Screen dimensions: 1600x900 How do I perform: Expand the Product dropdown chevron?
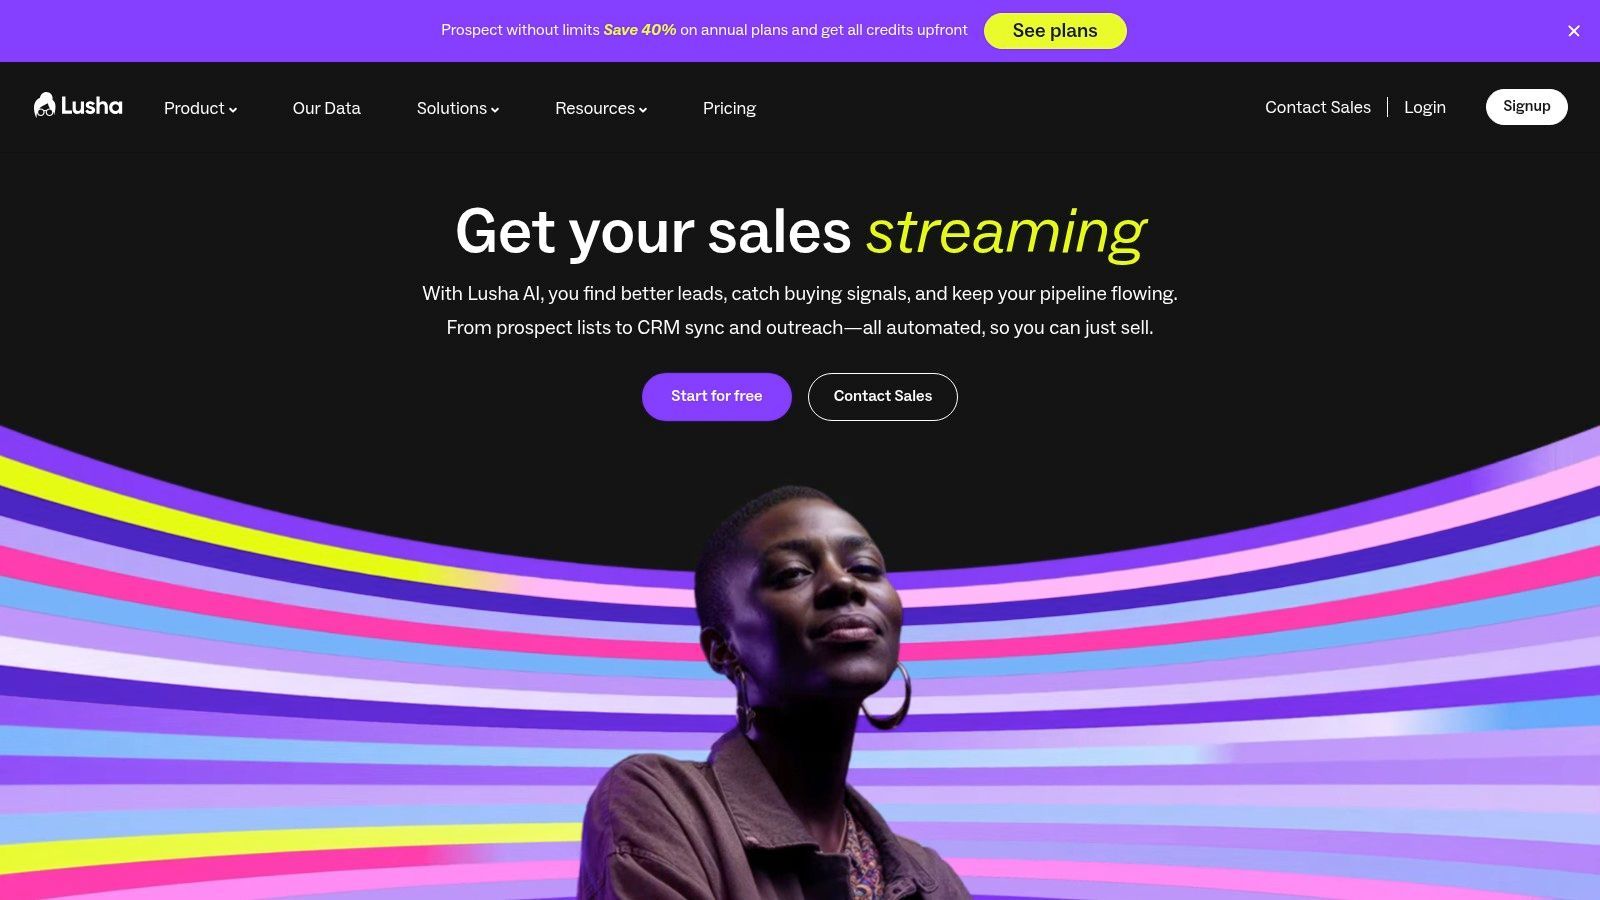pos(233,110)
